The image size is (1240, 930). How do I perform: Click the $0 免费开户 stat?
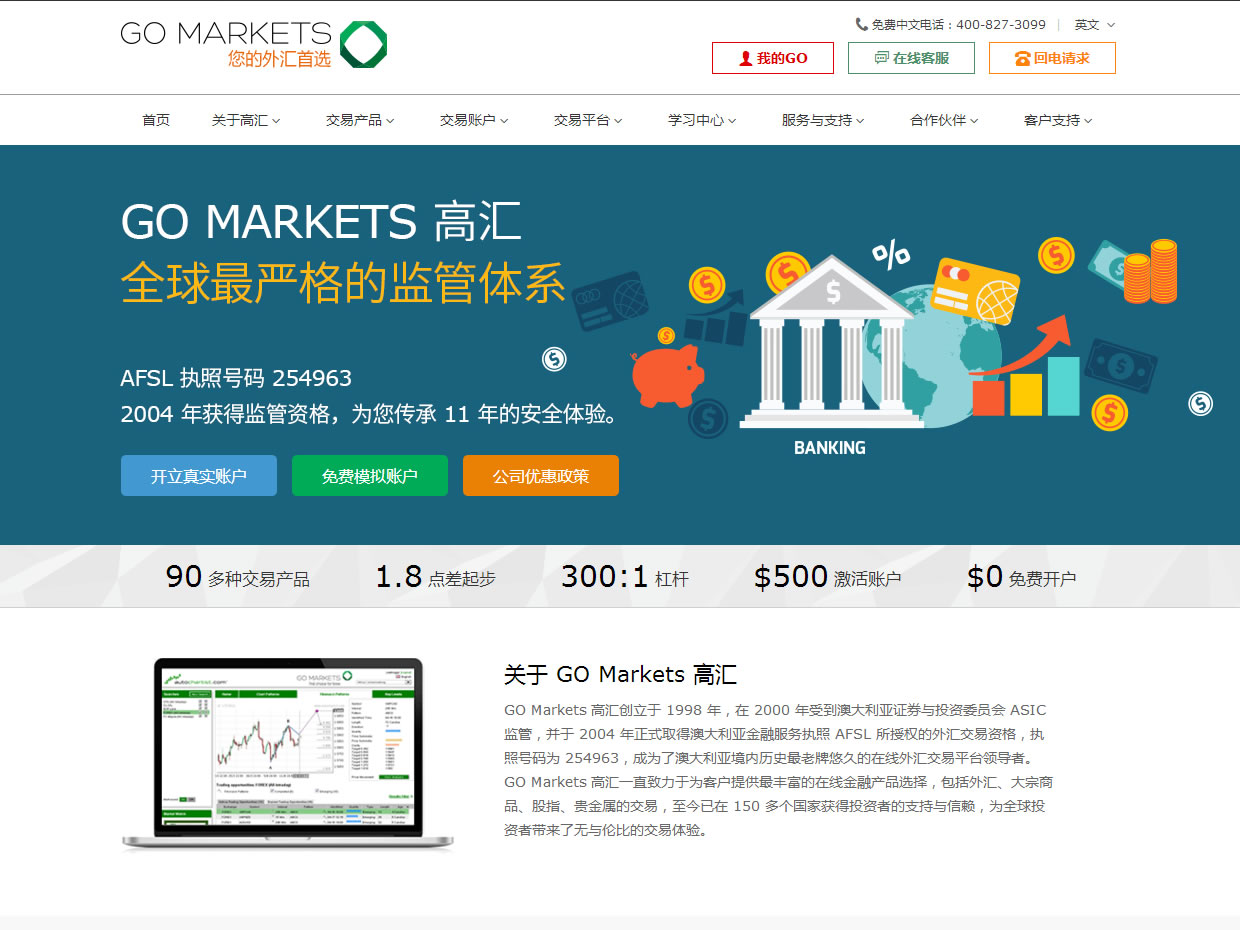click(1021, 577)
